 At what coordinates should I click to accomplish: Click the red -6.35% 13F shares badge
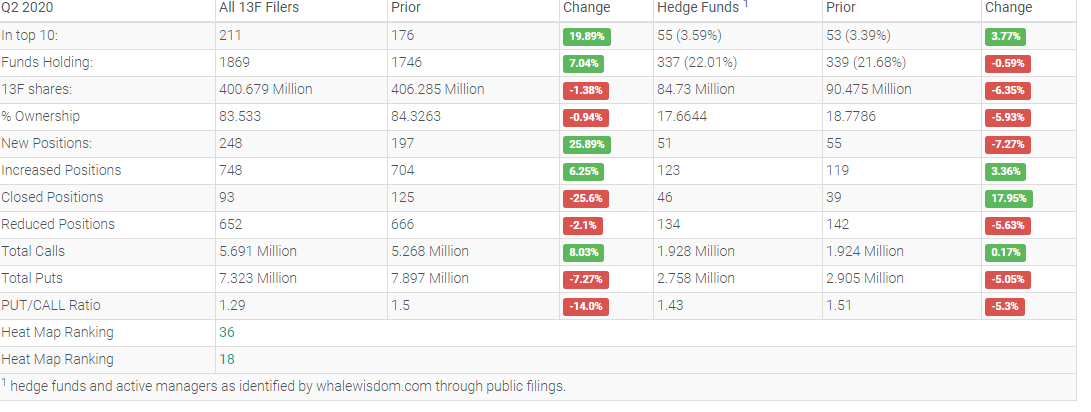(1008, 90)
